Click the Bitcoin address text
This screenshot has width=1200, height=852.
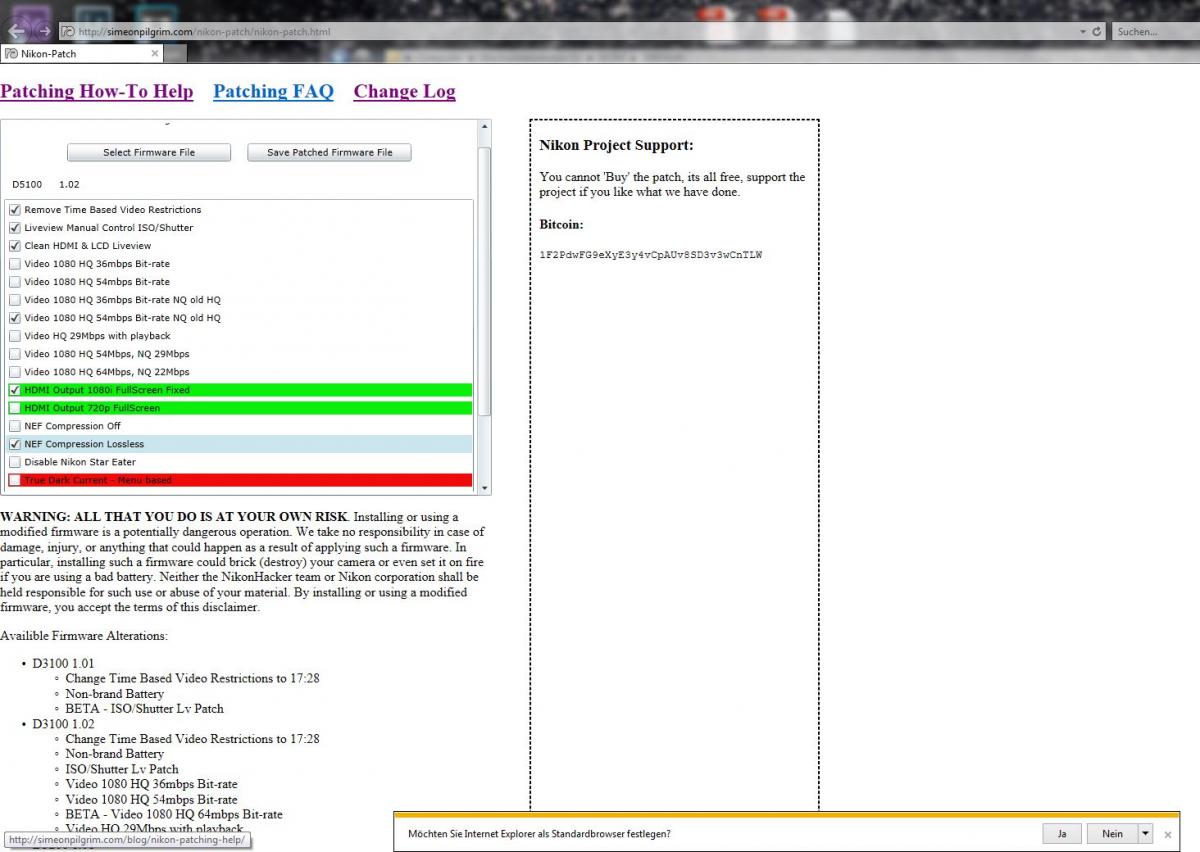(651, 255)
